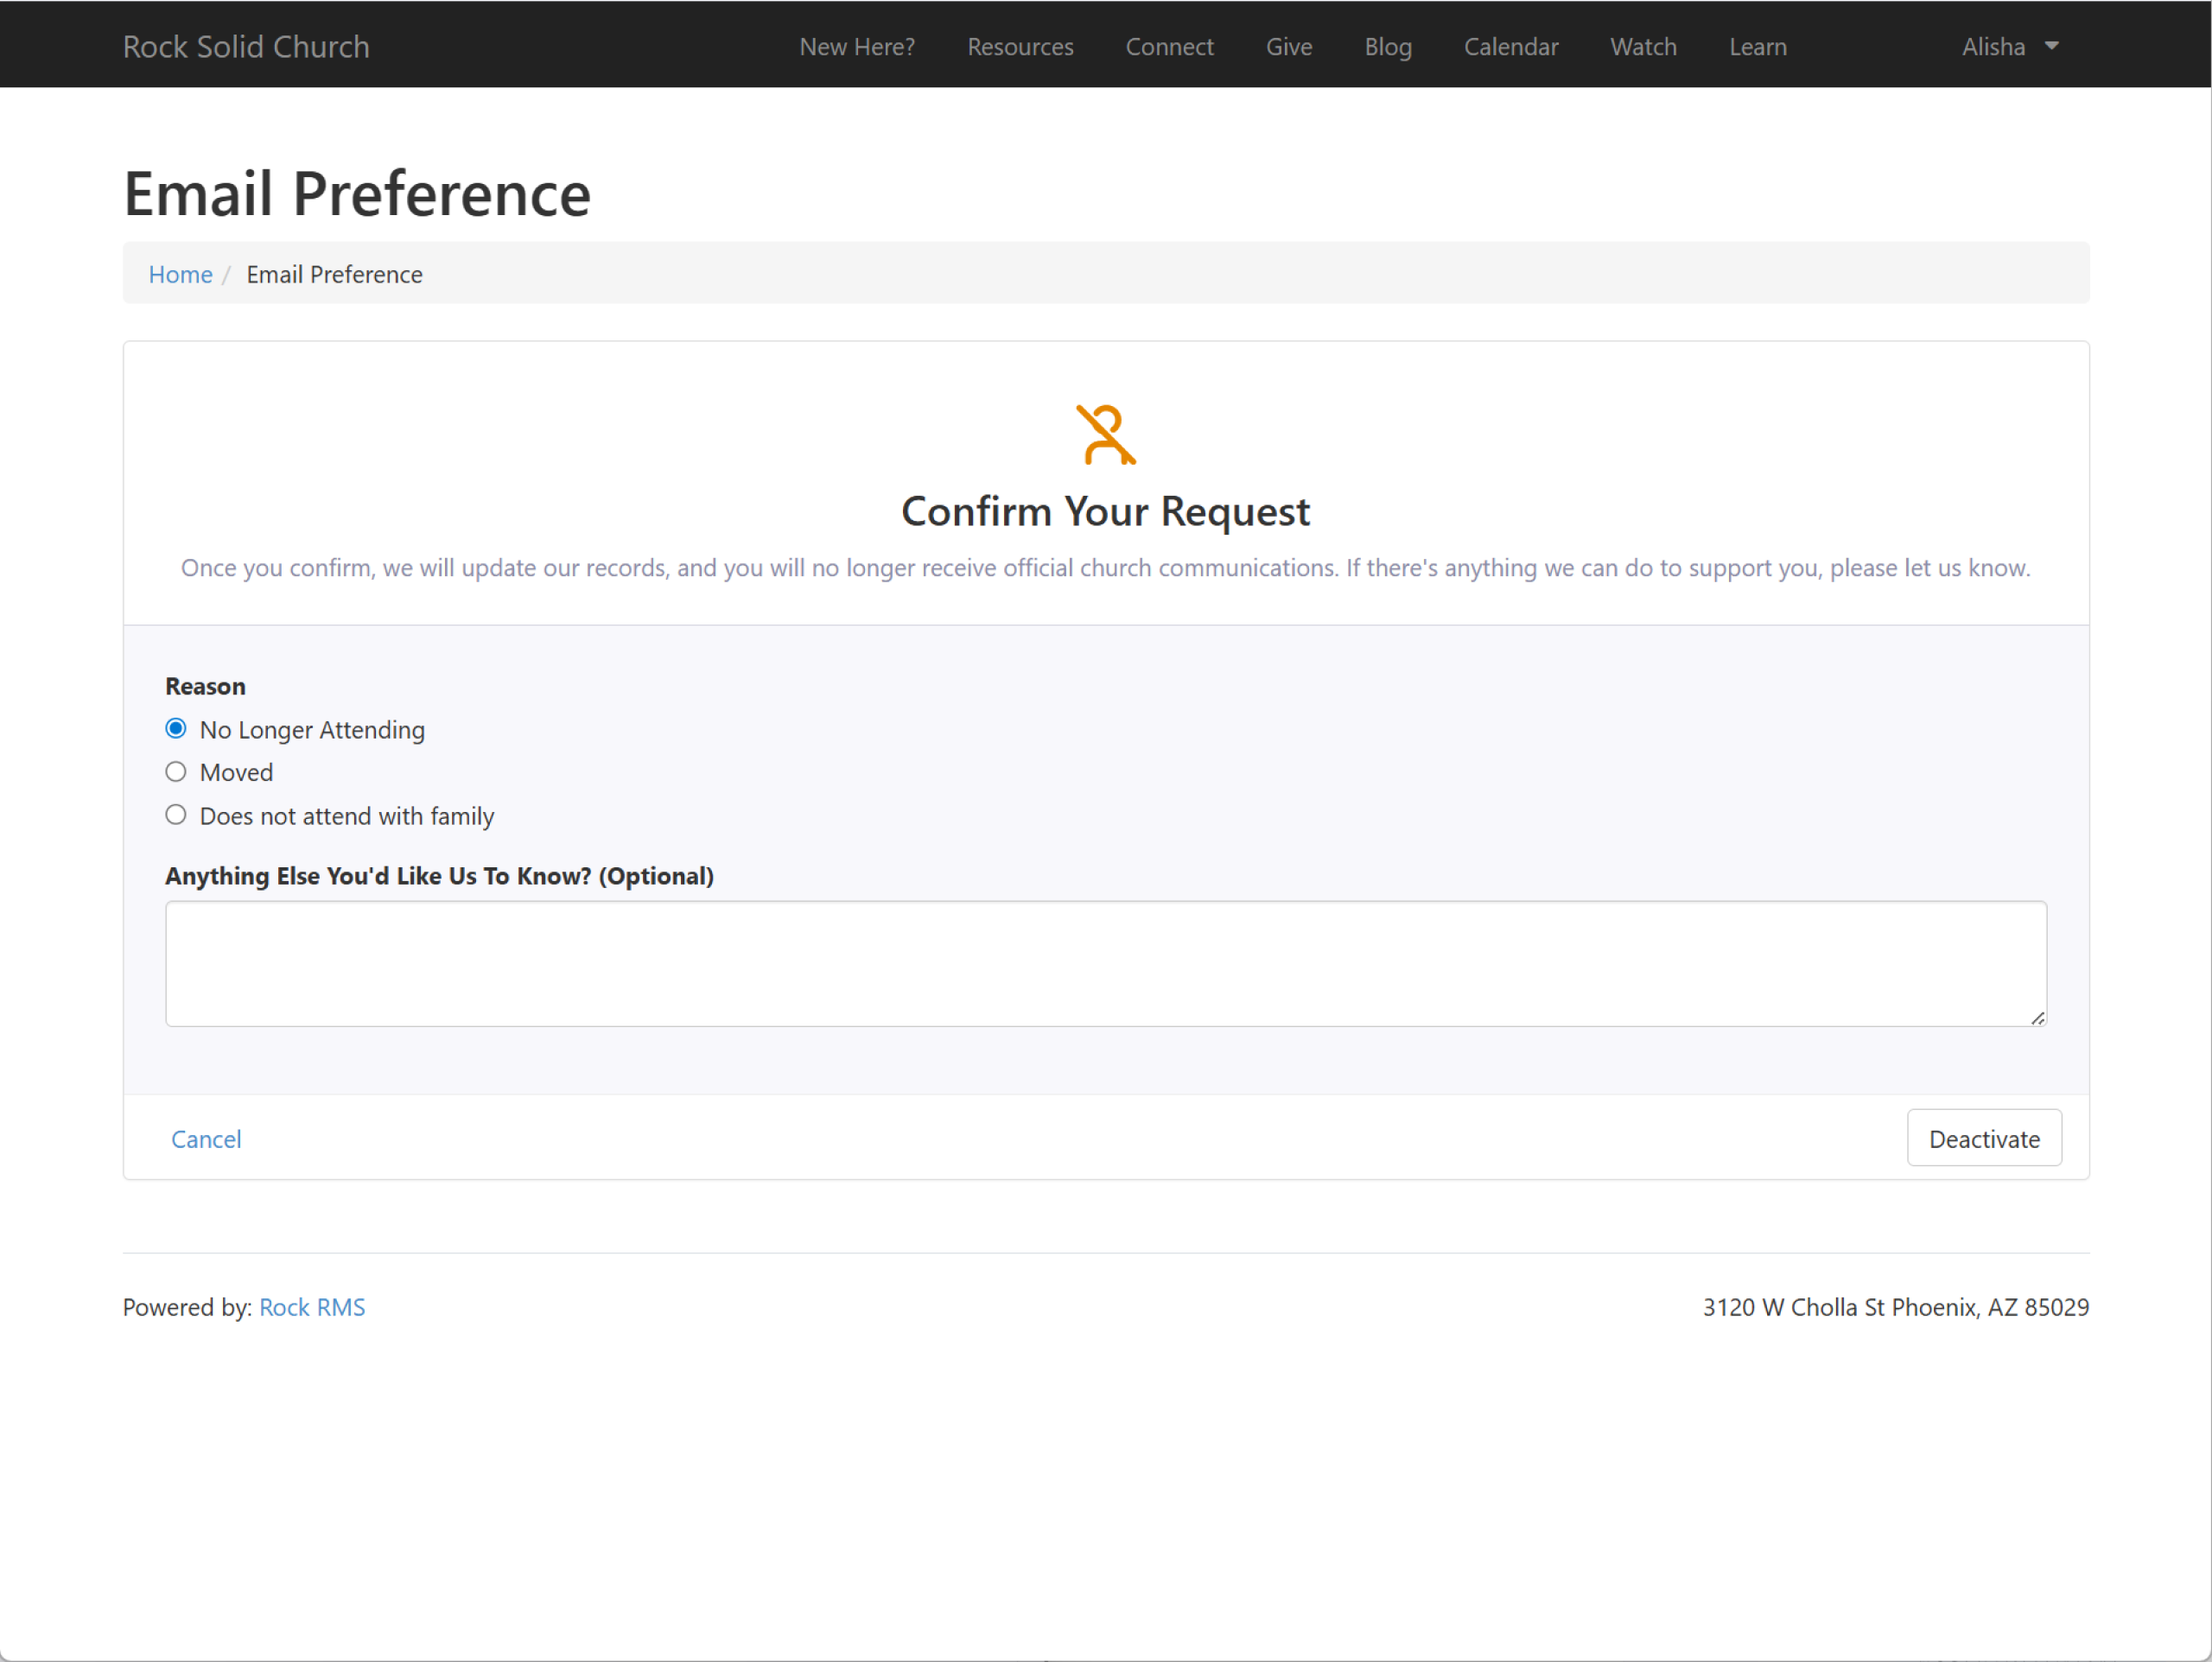Go to the Connect menu

1169,47
